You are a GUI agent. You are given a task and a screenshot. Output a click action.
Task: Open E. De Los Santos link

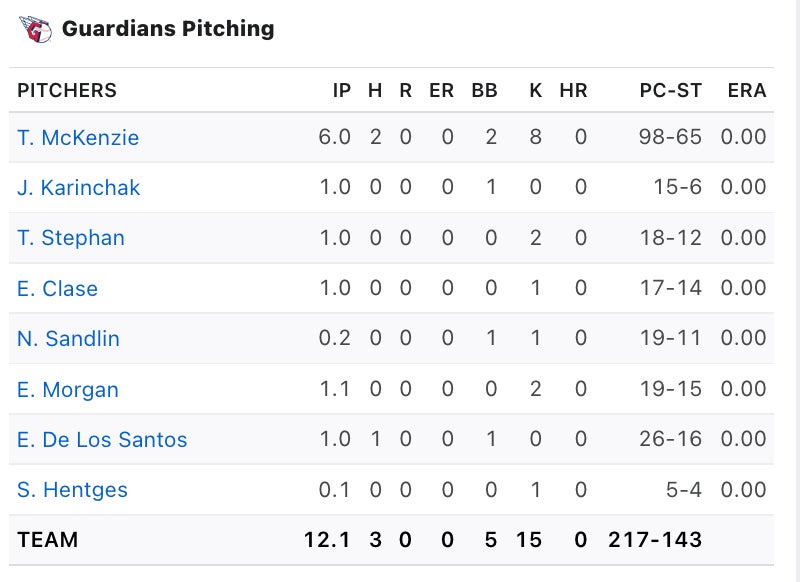[102, 440]
